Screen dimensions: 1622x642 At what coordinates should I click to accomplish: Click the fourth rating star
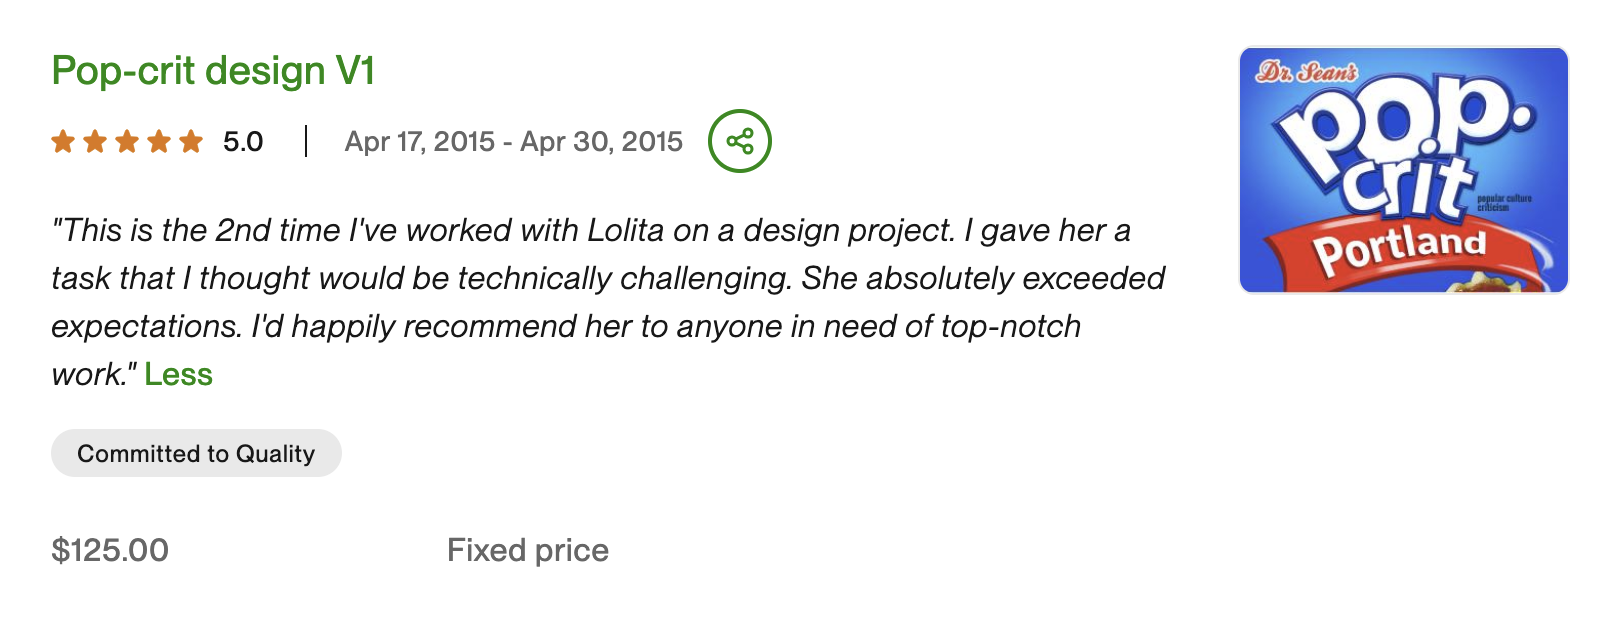point(159,142)
